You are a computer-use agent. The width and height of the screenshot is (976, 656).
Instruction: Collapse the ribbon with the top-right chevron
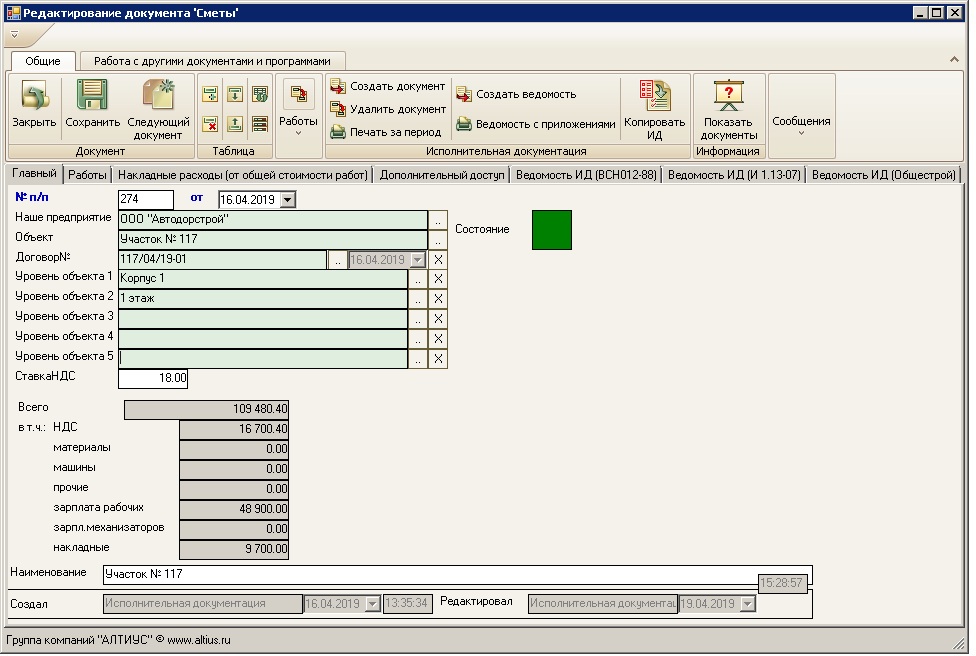click(954, 60)
